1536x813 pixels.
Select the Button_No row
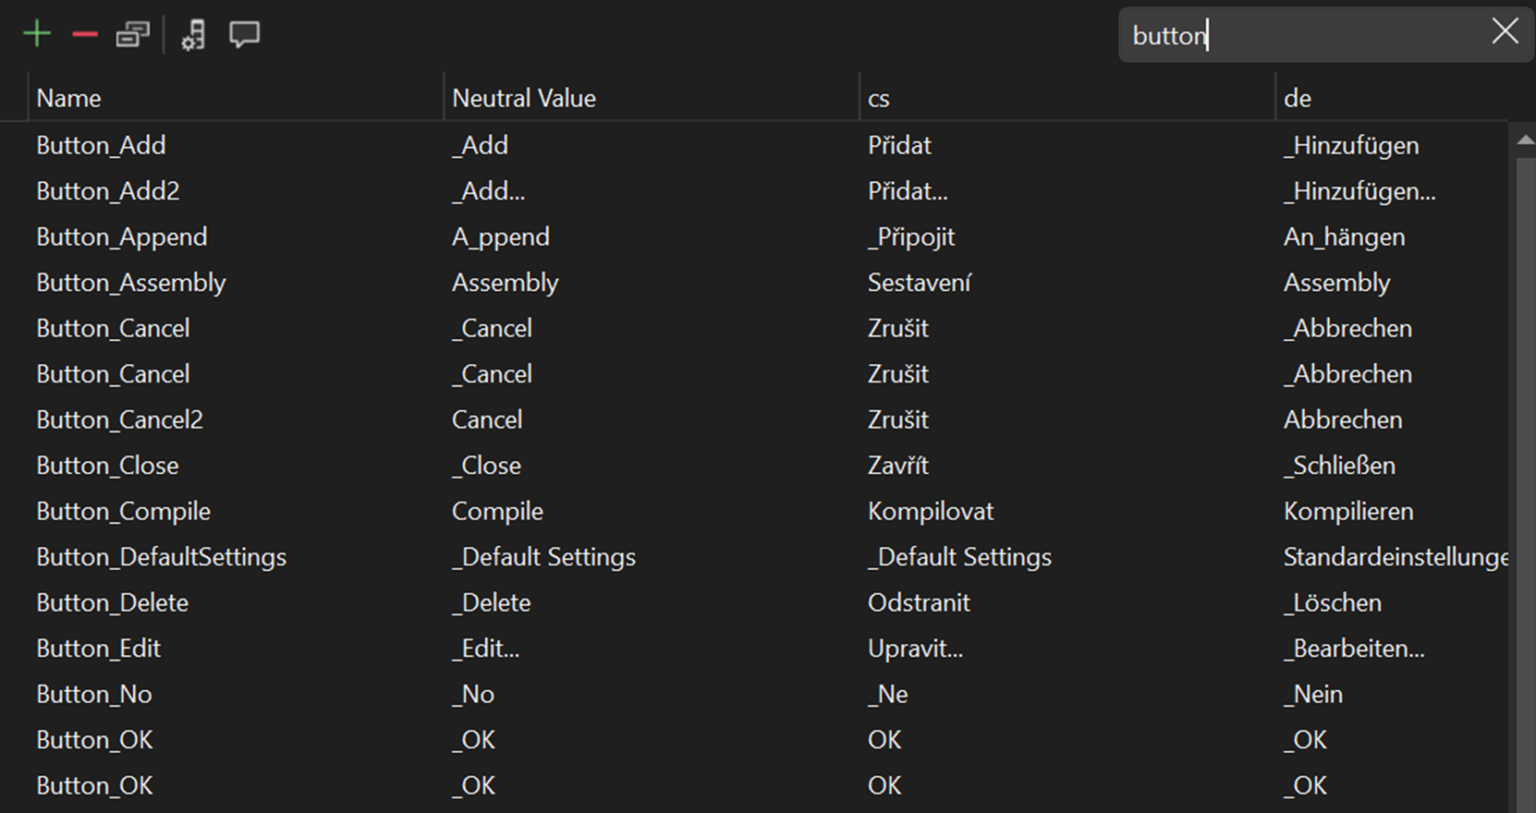coord(94,693)
